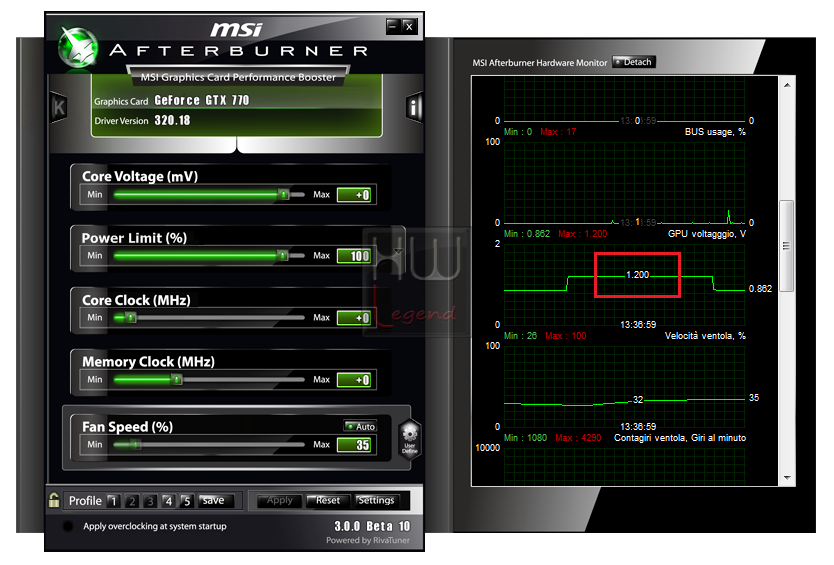The height and width of the screenshot is (565, 834).
Task: Click the 'Max : 17' BUS usage readout
Action: point(558,132)
